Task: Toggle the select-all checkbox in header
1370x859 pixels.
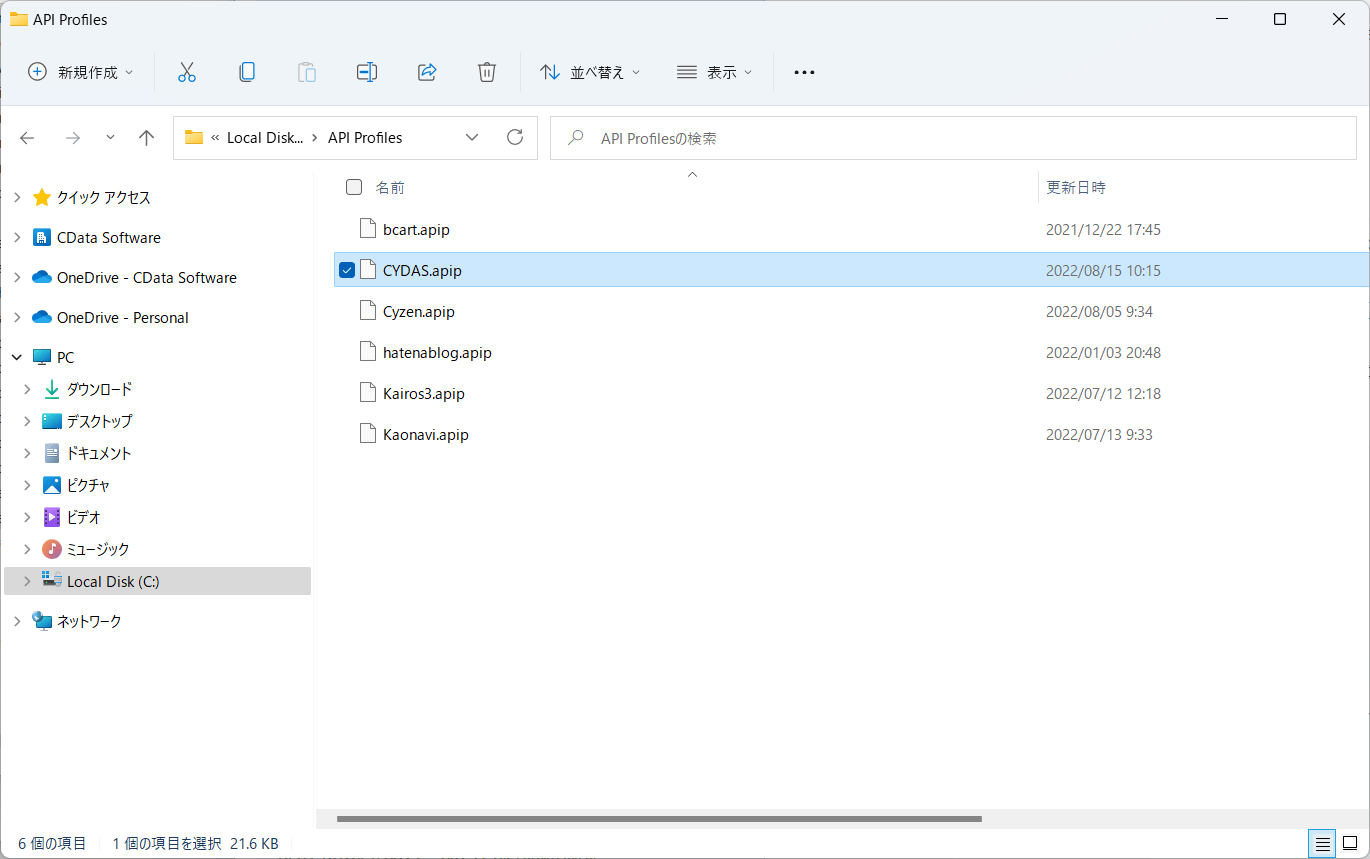Action: click(354, 187)
